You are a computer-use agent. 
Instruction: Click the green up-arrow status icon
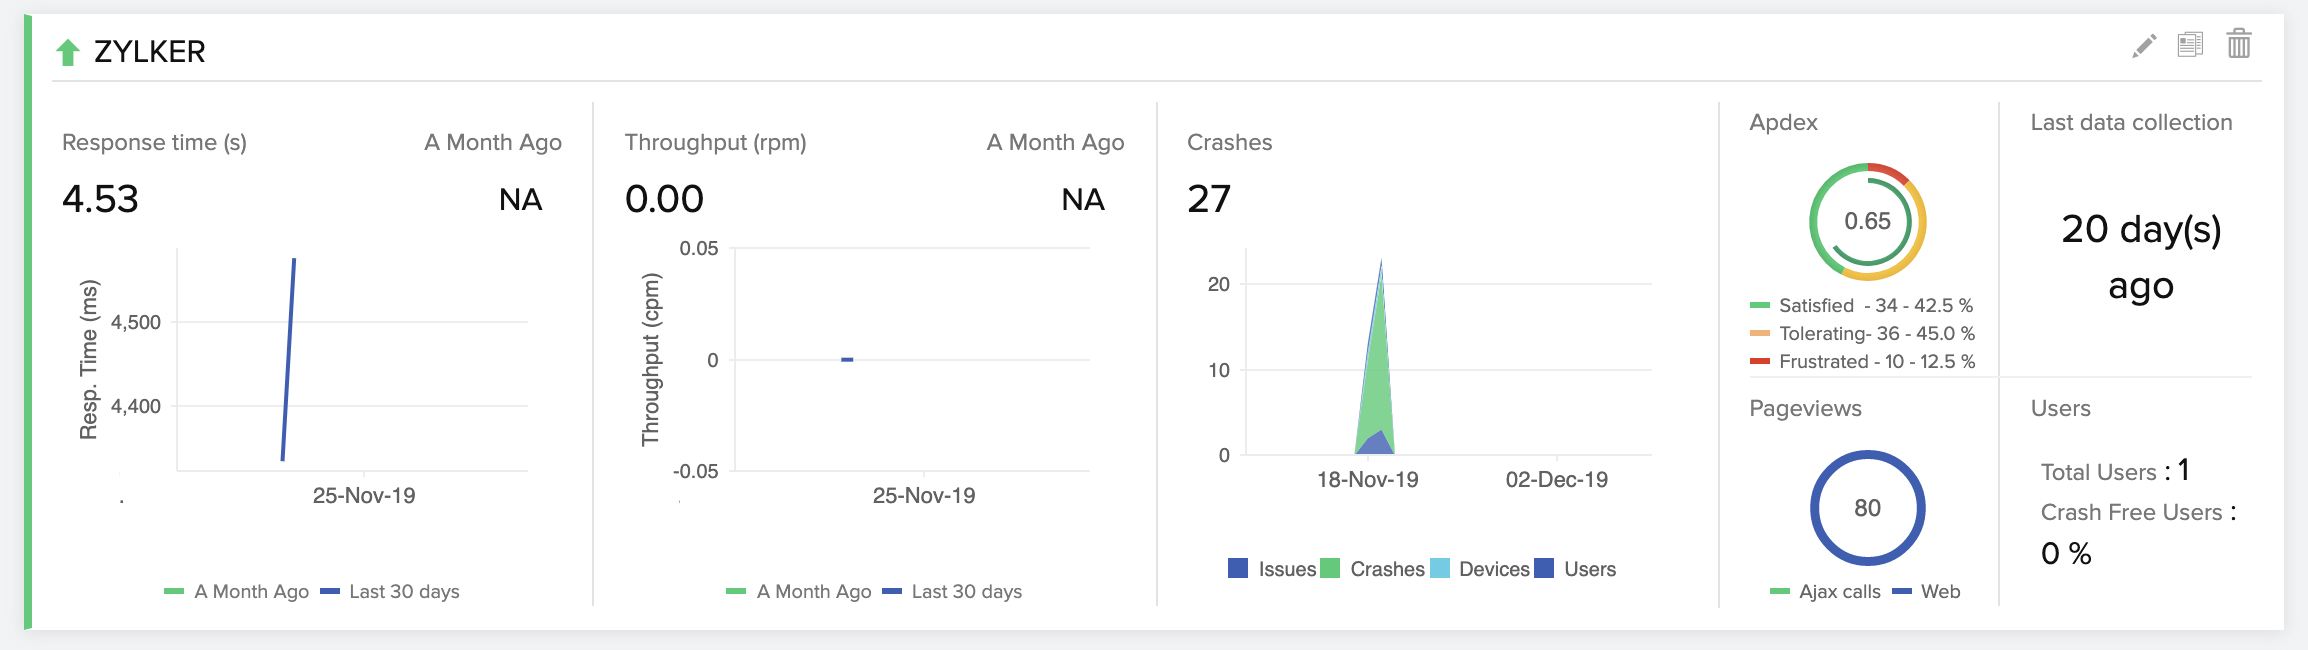pyautogui.click(x=68, y=52)
